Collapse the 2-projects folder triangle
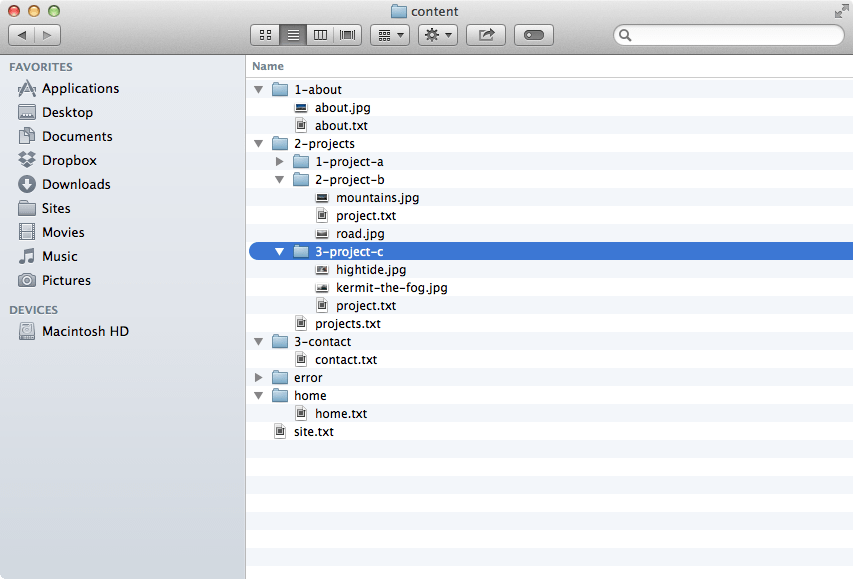The height and width of the screenshot is (579, 853). 258,144
